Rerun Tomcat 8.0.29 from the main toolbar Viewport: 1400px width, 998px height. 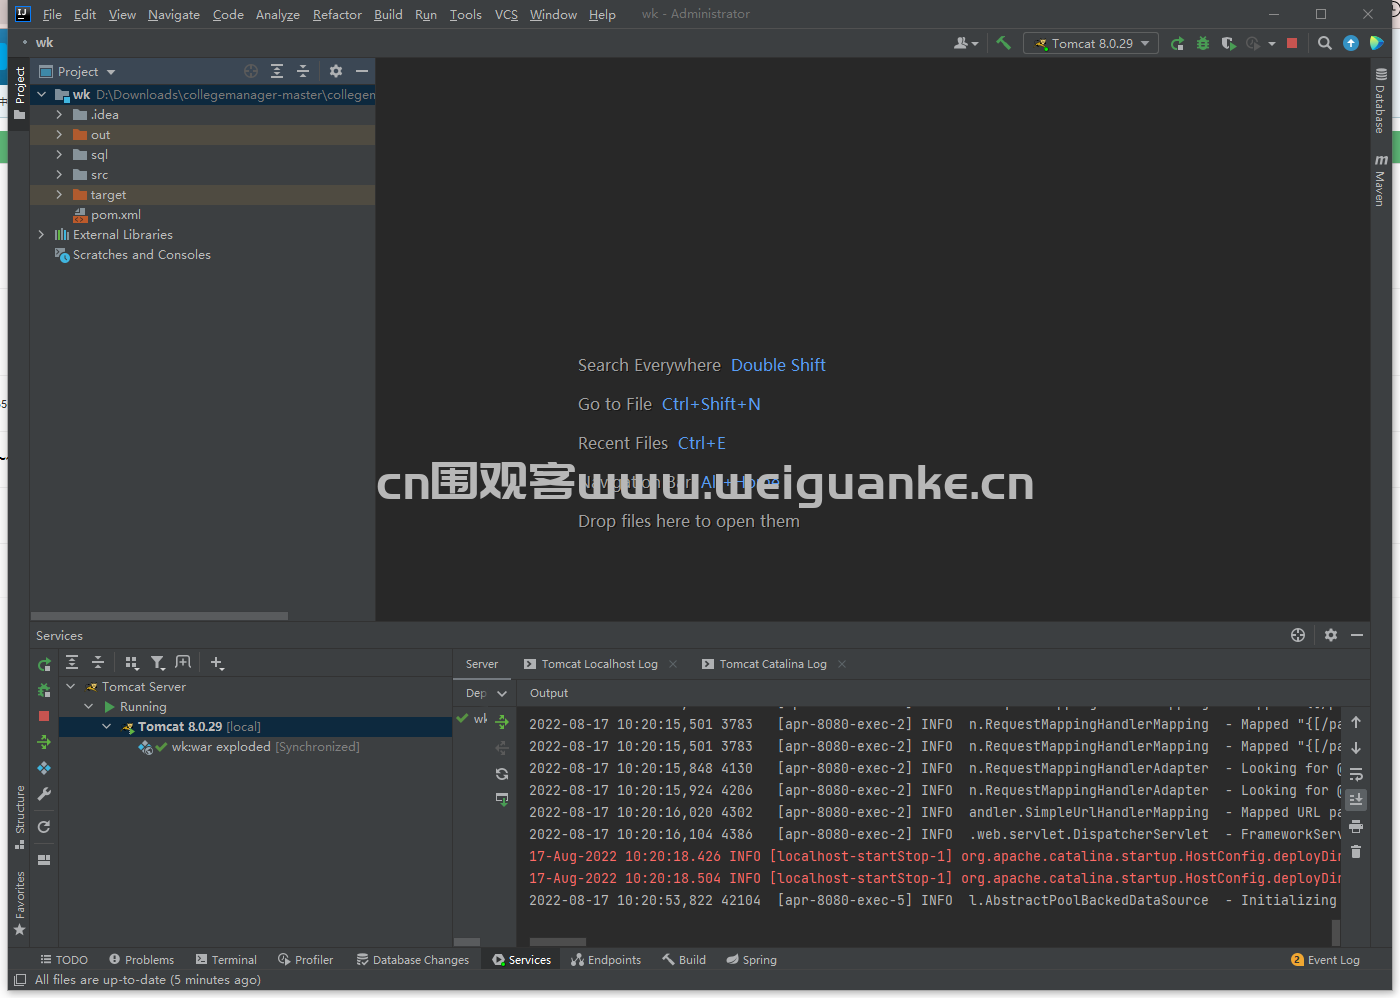1177,43
